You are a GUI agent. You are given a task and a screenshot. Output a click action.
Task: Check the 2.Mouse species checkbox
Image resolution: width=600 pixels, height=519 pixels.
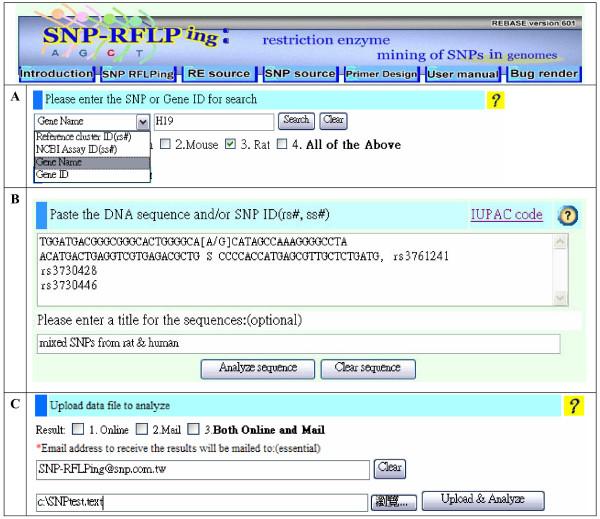tap(164, 145)
